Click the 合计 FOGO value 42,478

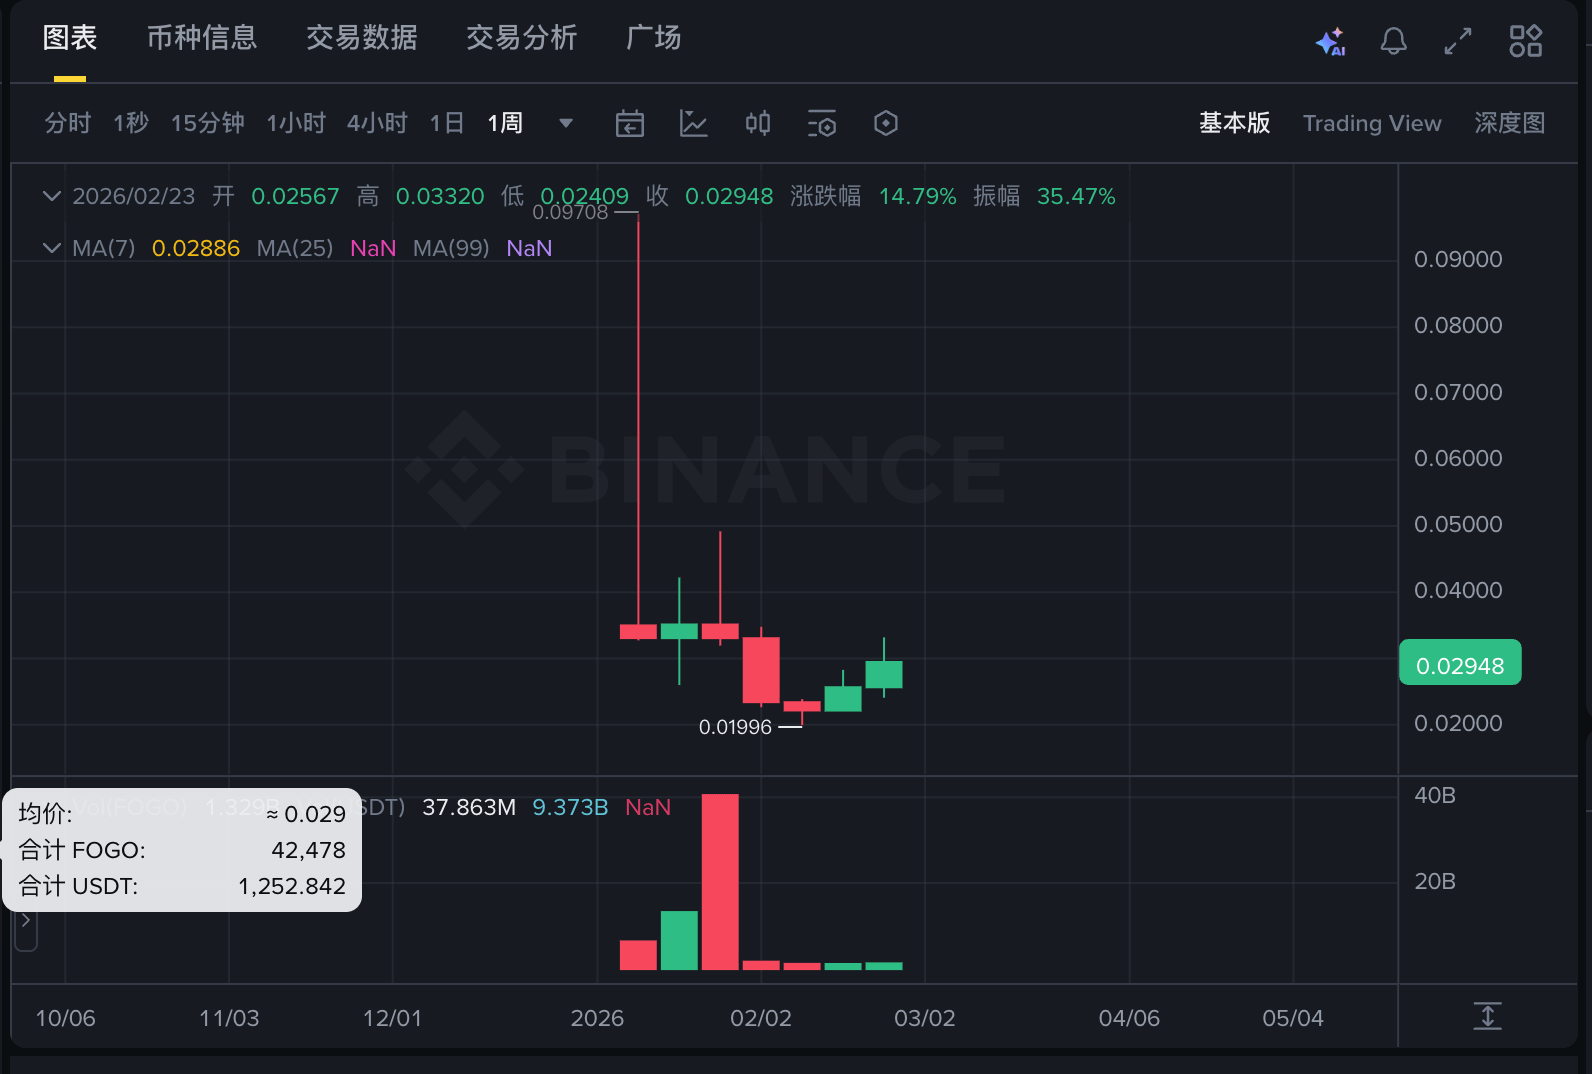[309, 850]
